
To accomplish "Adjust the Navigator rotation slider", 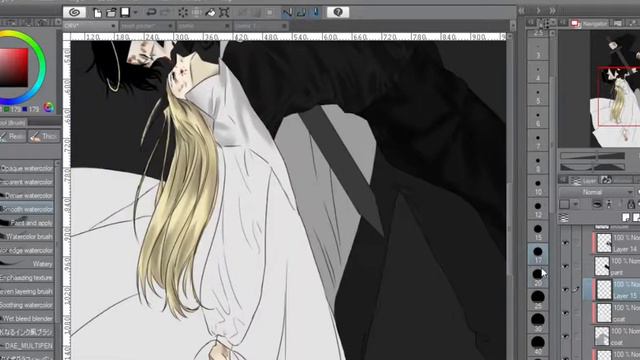I will click(x=592, y=167).
